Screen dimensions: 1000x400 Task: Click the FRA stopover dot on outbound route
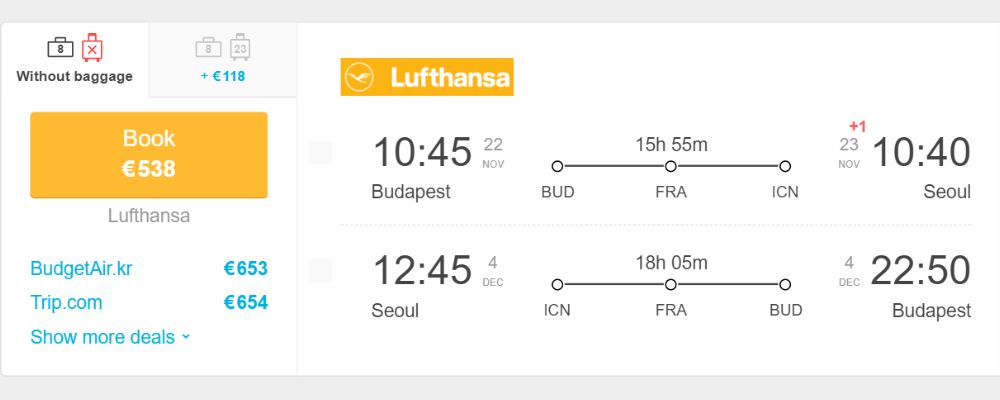[x=670, y=167]
